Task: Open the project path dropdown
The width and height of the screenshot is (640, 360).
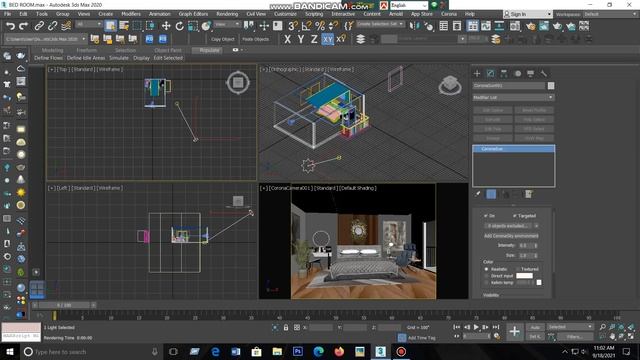Action: coord(45,39)
